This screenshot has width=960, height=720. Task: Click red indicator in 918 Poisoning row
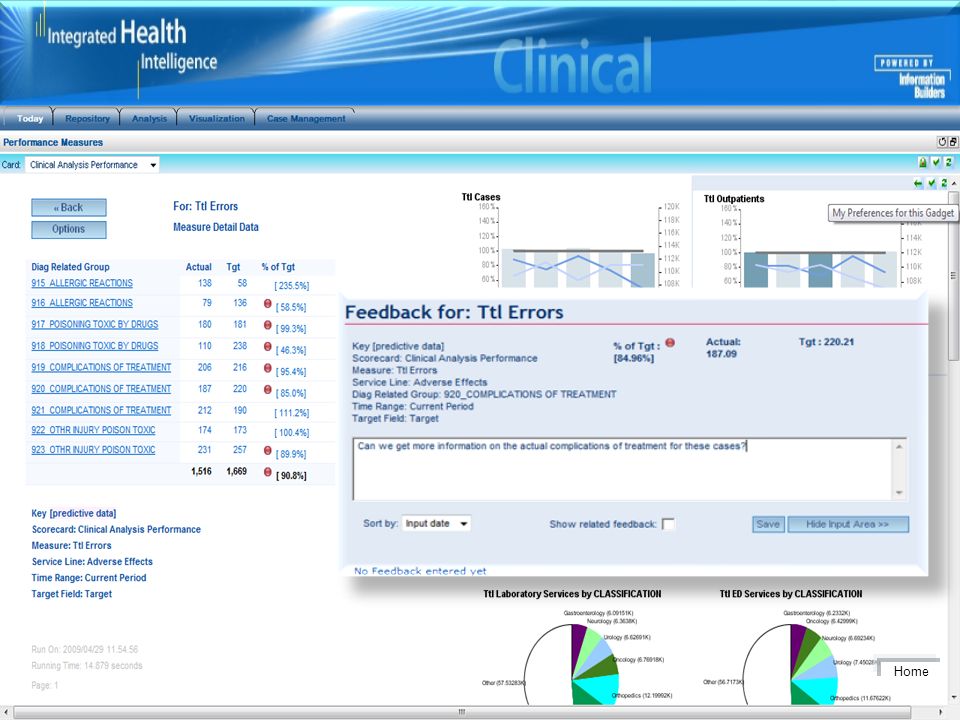click(x=268, y=346)
